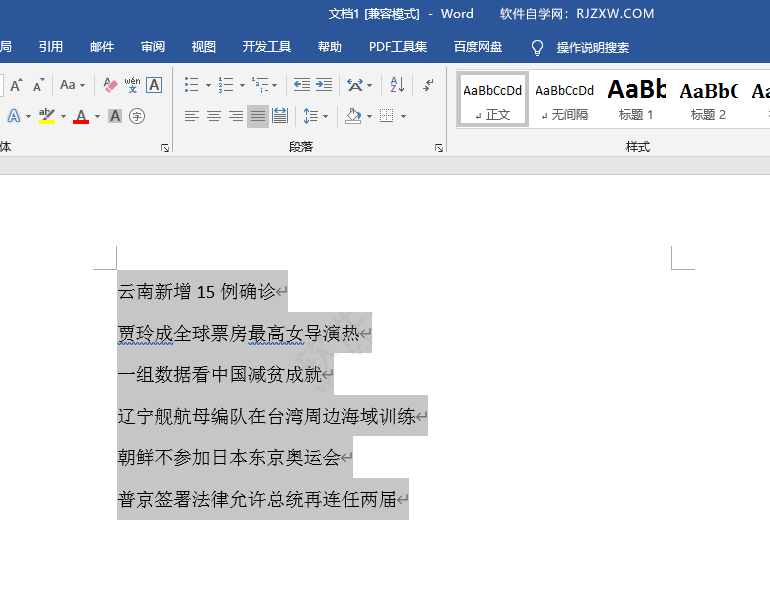The image size is (770, 608).
Task: Apply multilevel list icon
Action: coord(260,85)
